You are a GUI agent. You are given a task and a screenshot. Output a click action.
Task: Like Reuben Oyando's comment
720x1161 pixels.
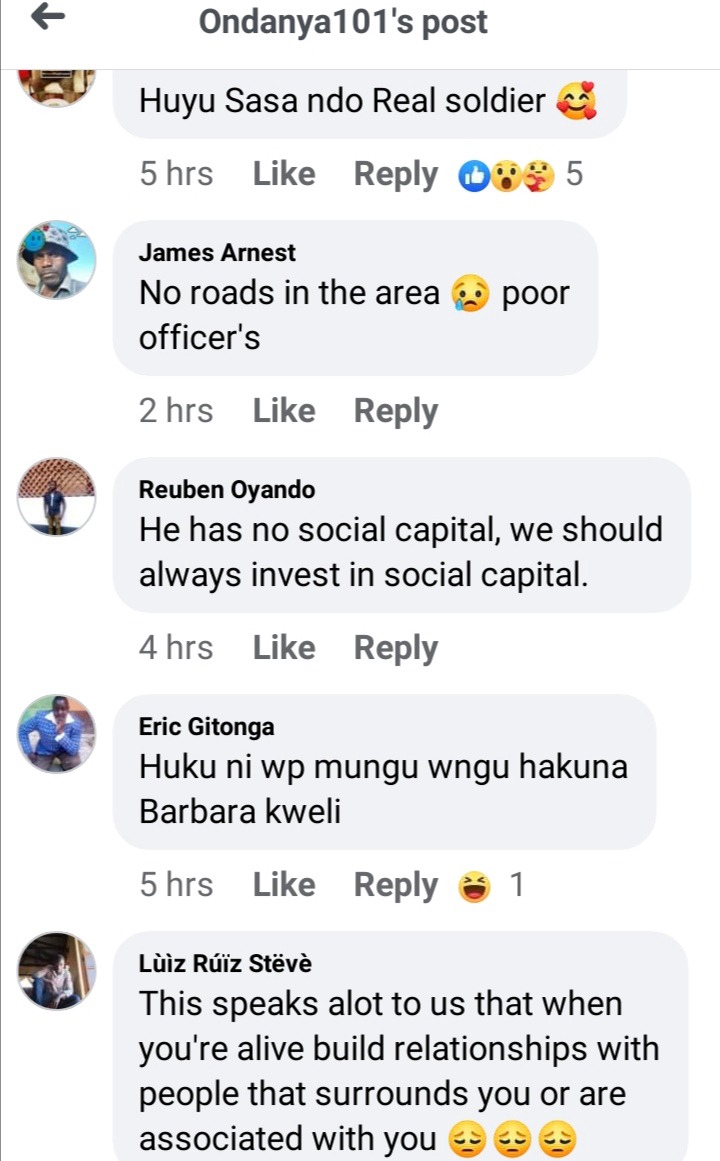click(x=284, y=648)
